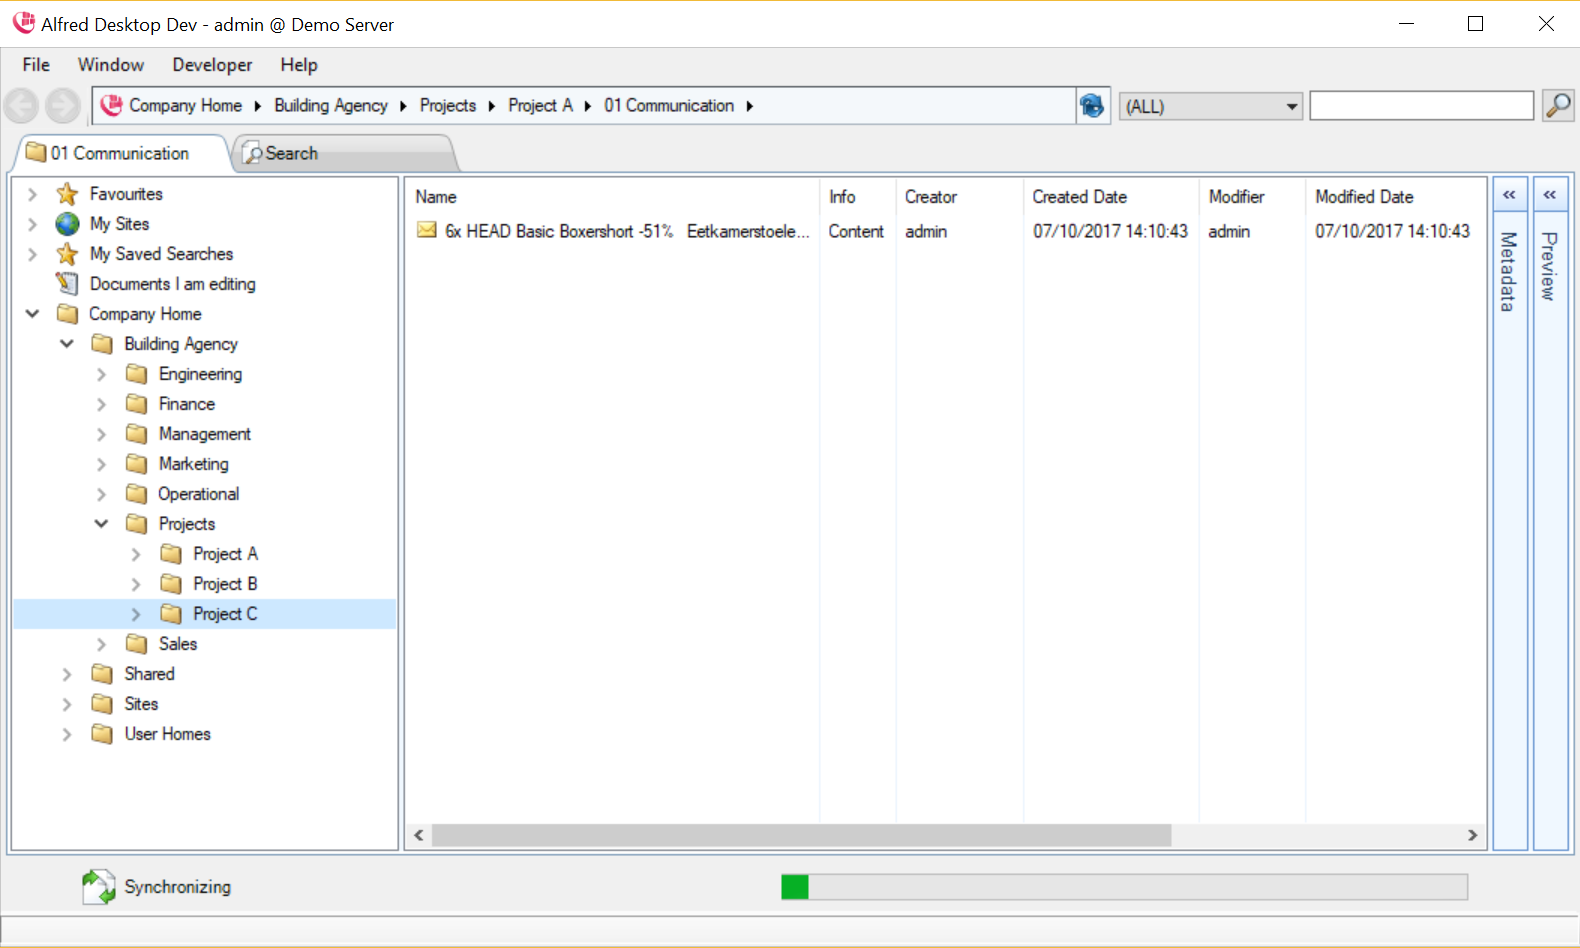Viewport: 1580px width, 948px height.
Task: Click the forward navigation arrow
Action: [x=62, y=106]
